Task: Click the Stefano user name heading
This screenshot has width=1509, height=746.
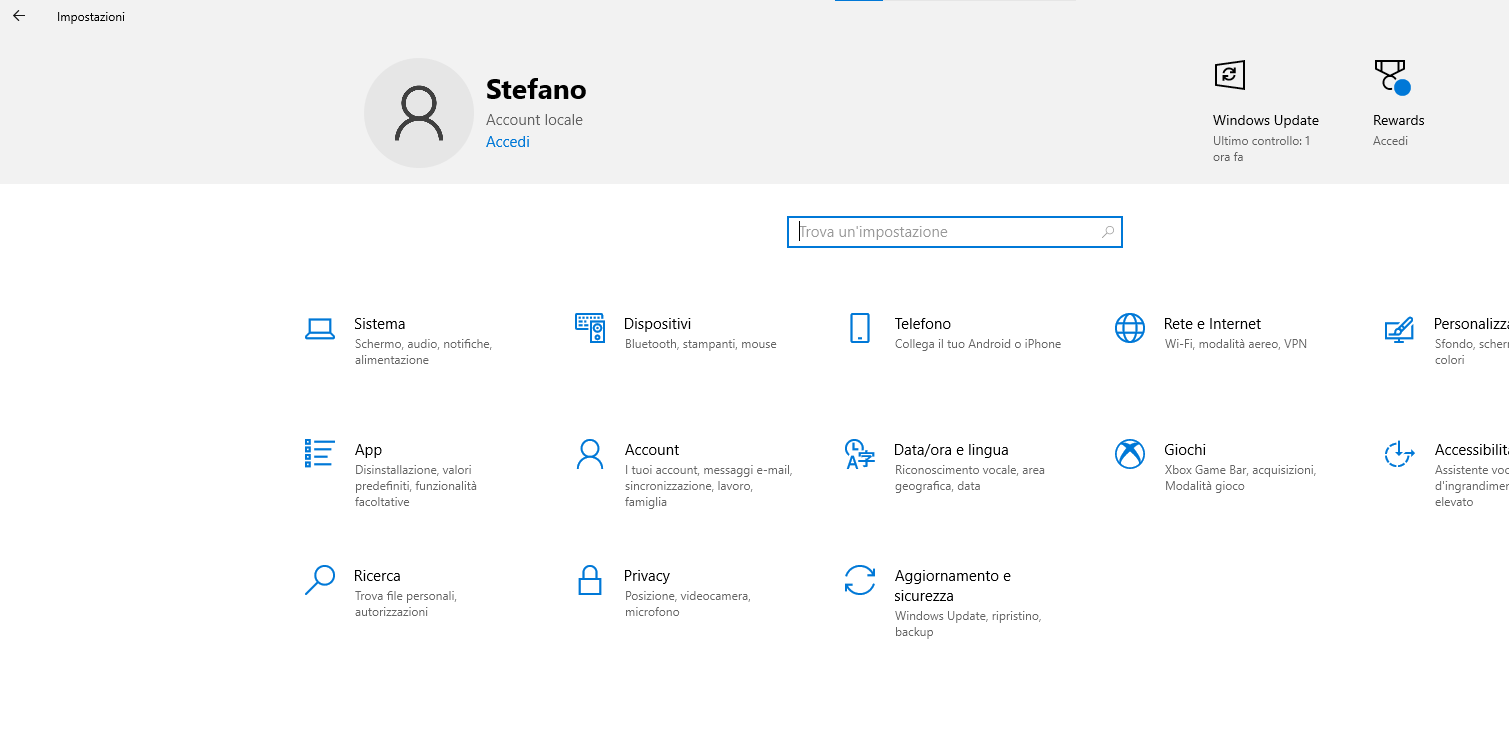Action: point(536,90)
